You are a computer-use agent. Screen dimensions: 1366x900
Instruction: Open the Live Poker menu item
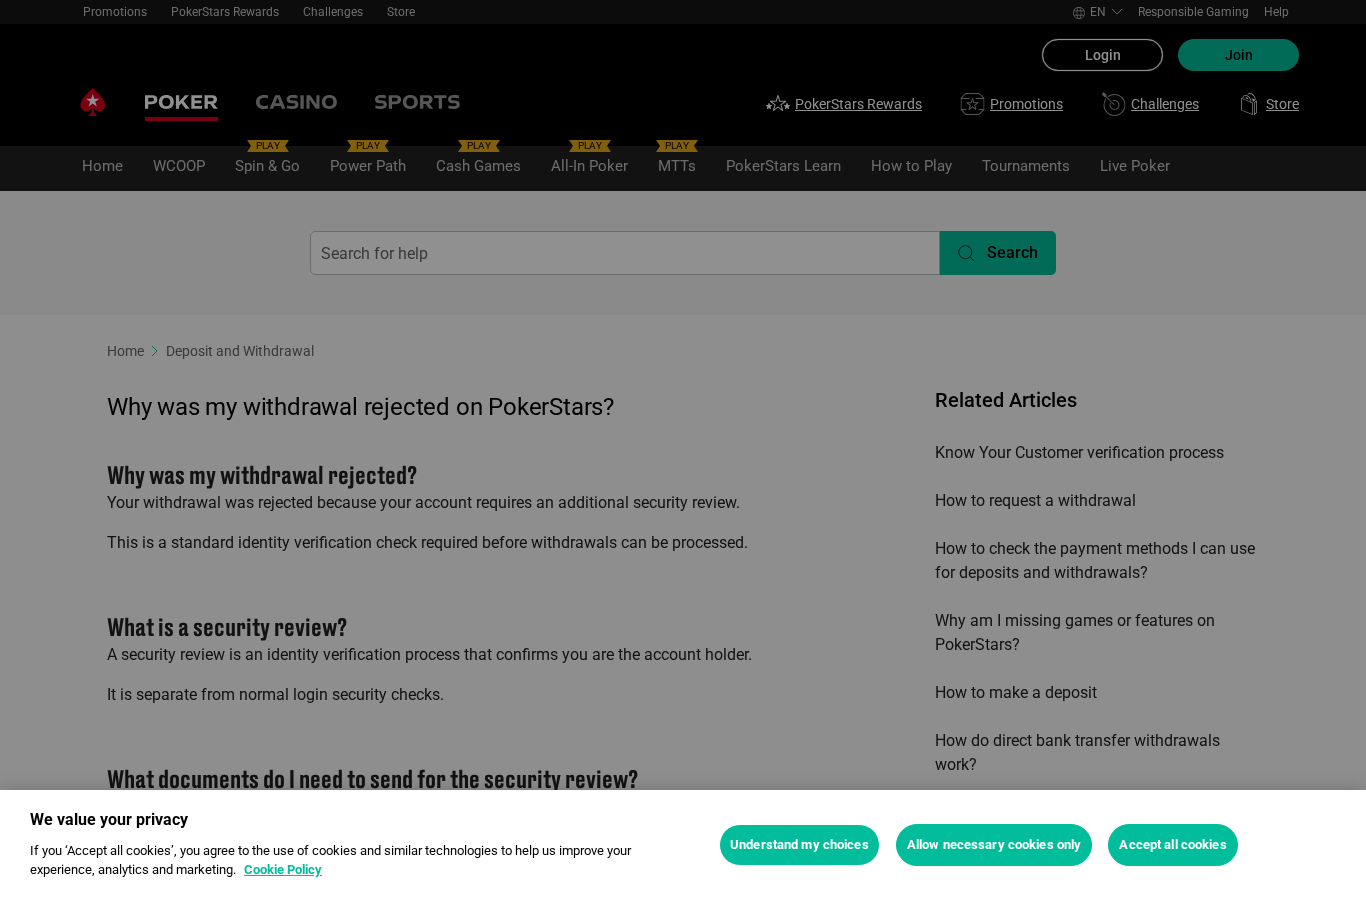pos(1135,166)
